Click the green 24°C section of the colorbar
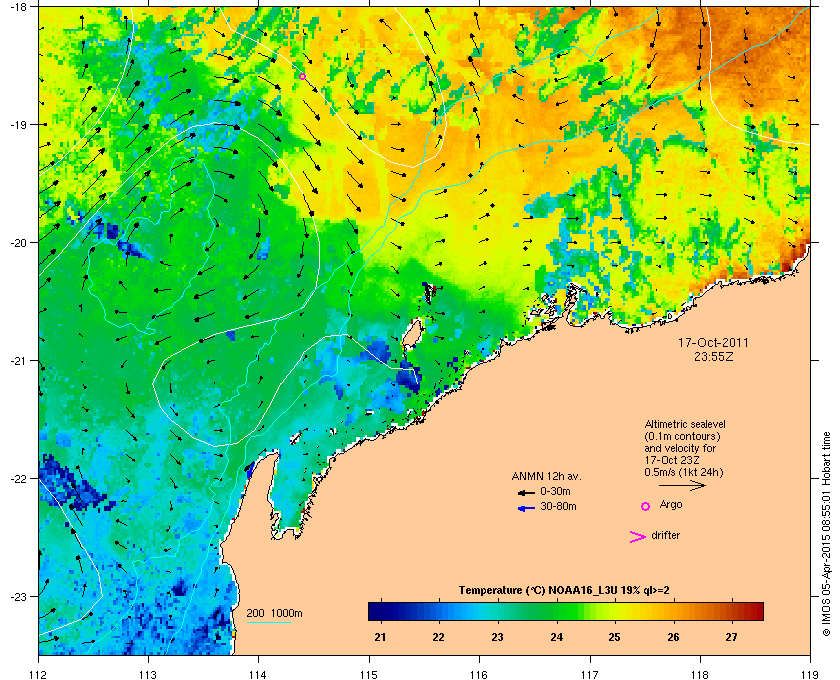This screenshot has width=840, height=680. [x=557, y=611]
